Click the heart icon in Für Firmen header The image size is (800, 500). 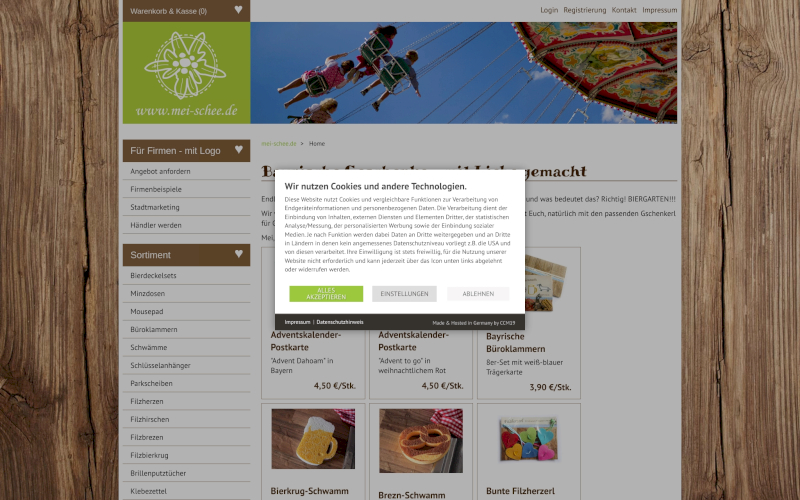point(239,149)
